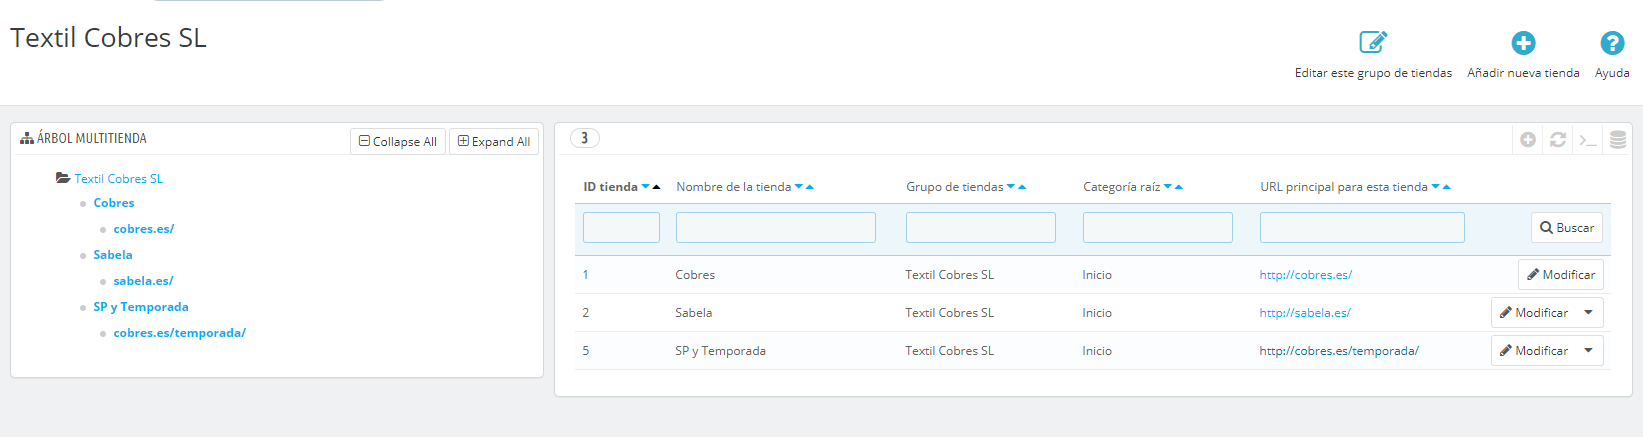Select SP y Temporada in multistore tree

pos(141,307)
